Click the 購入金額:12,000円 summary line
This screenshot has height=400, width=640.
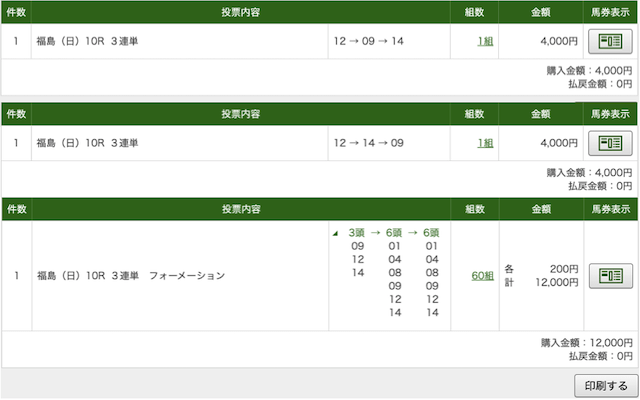point(587,343)
